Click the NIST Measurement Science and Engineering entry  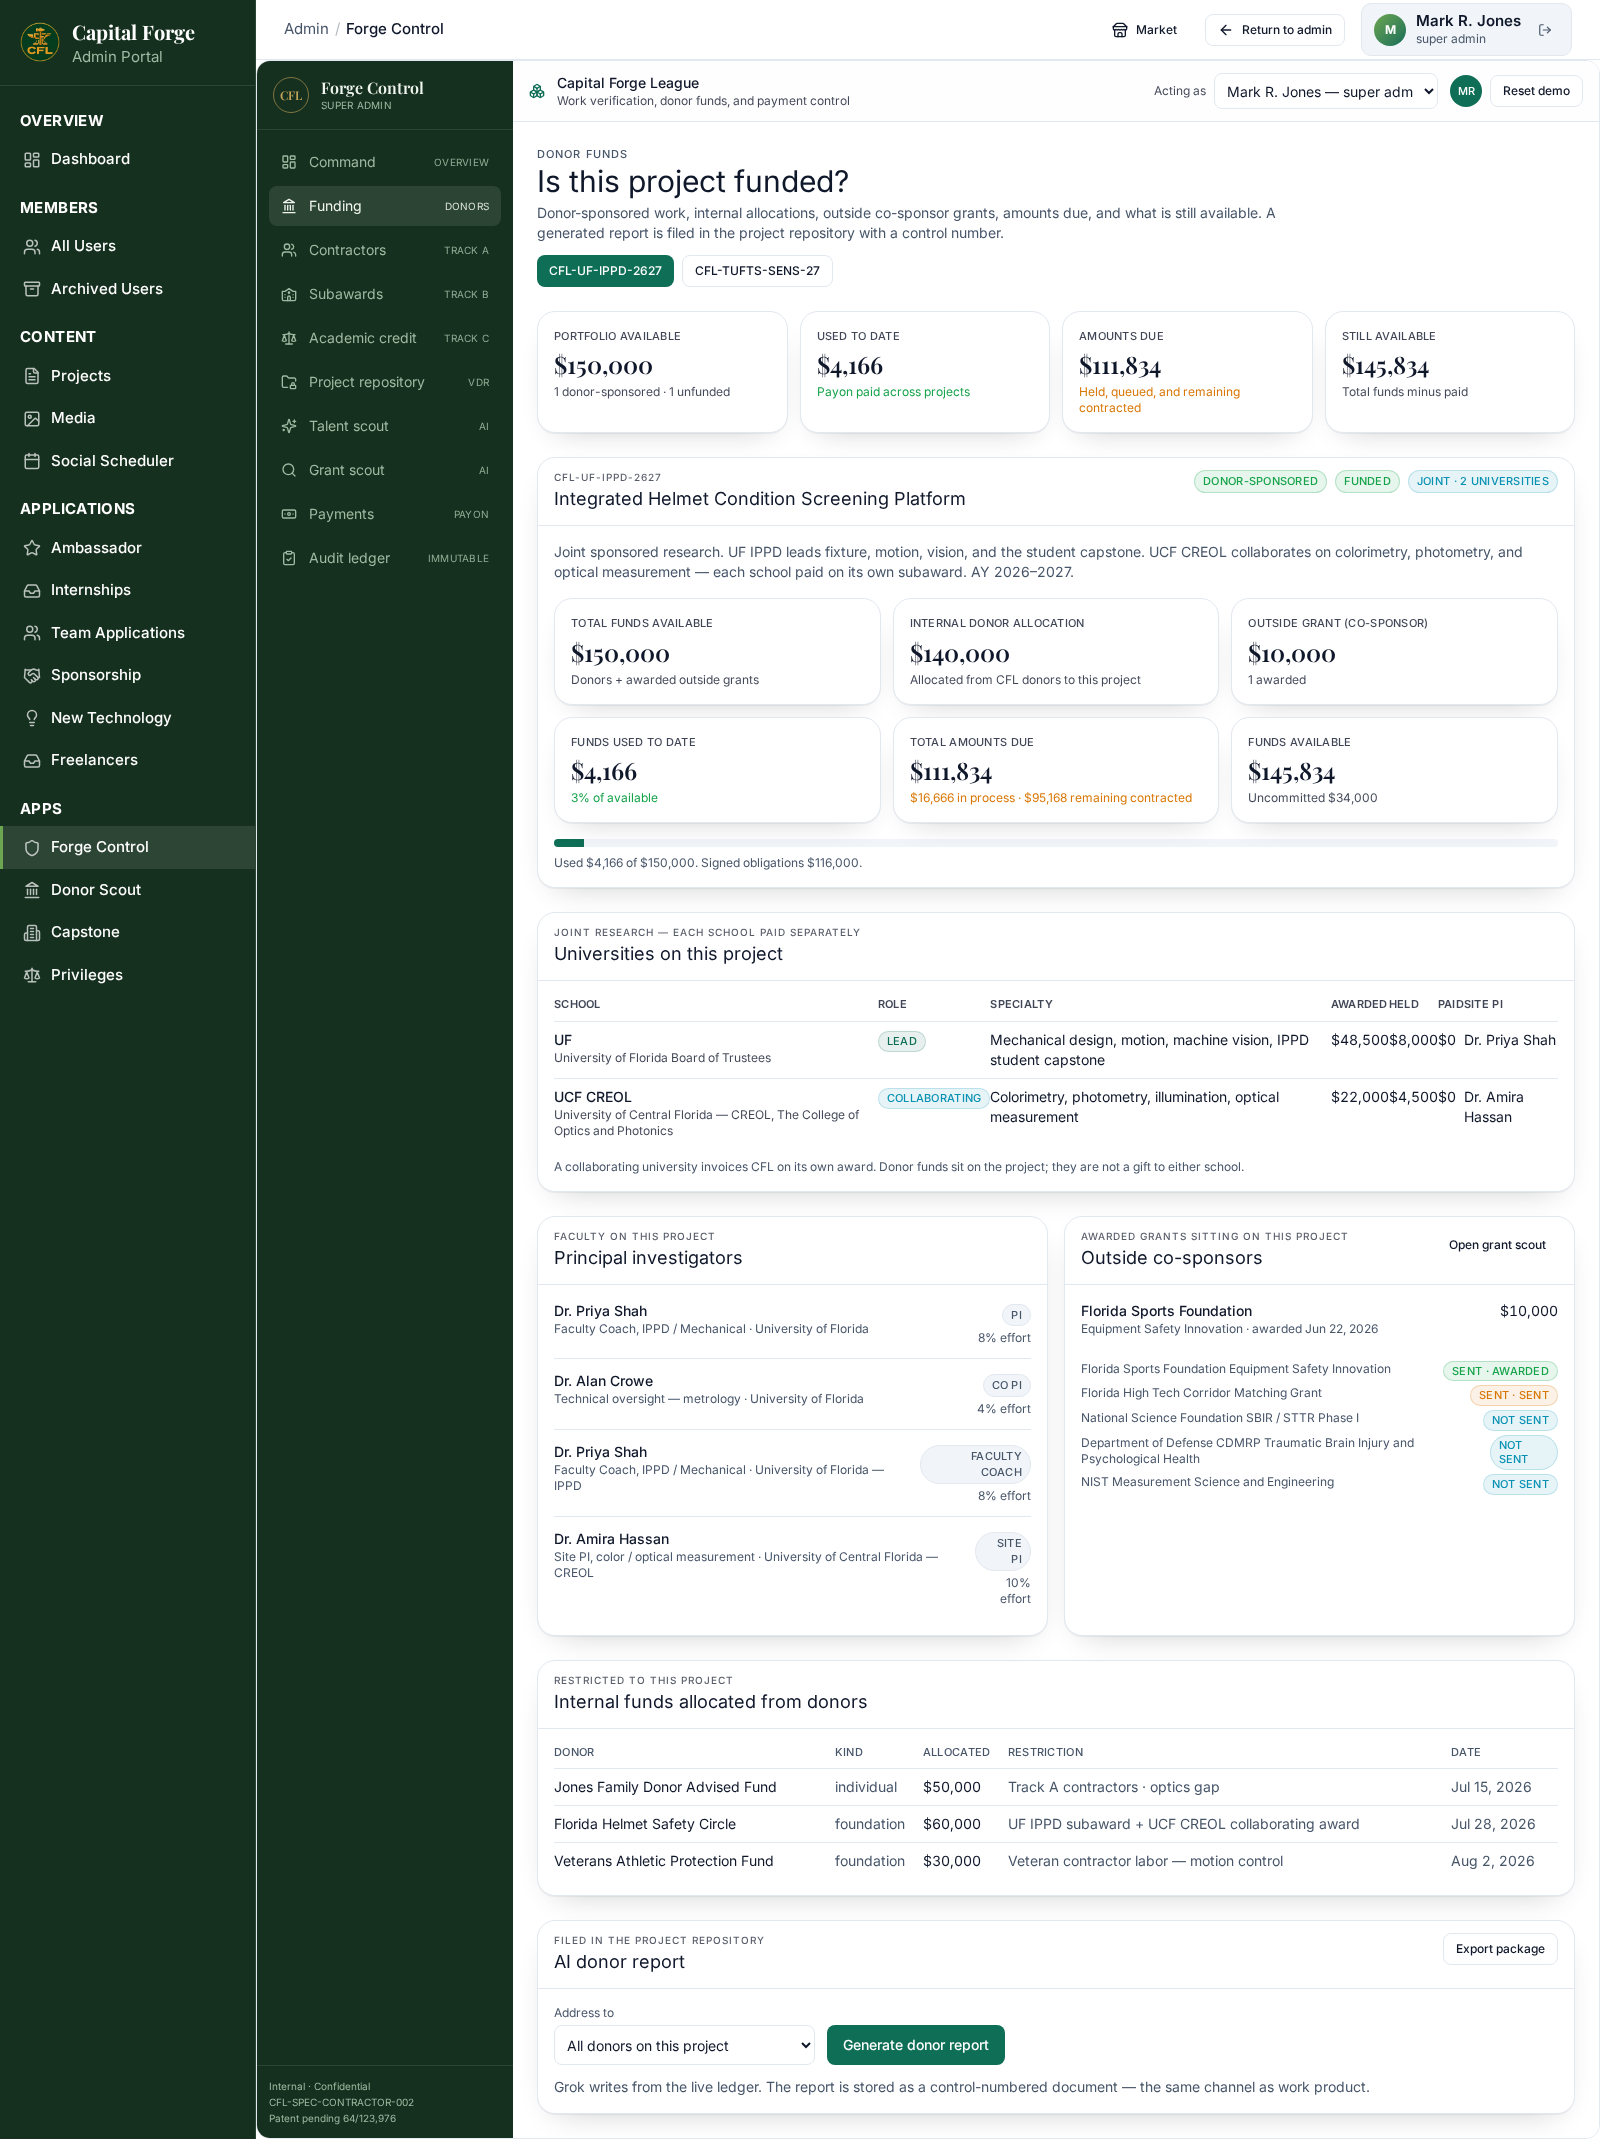click(x=1319, y=1484)
